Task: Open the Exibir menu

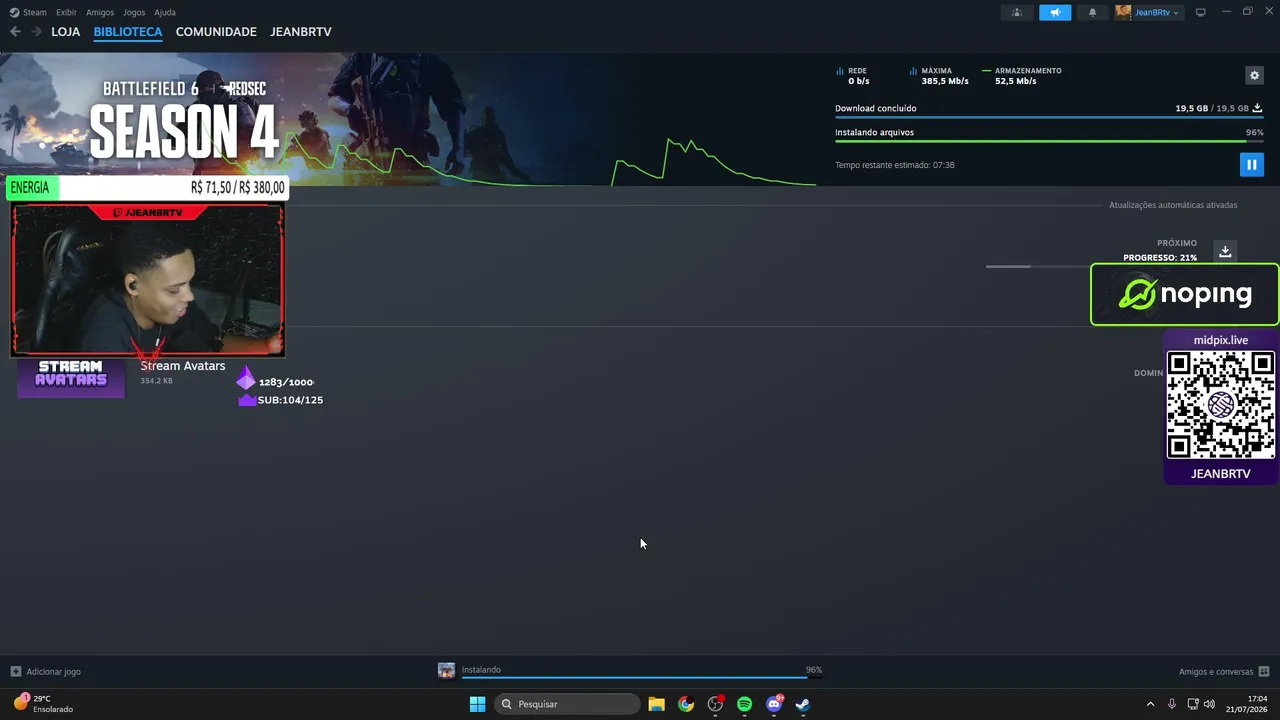Action: [x=66, y=12]
